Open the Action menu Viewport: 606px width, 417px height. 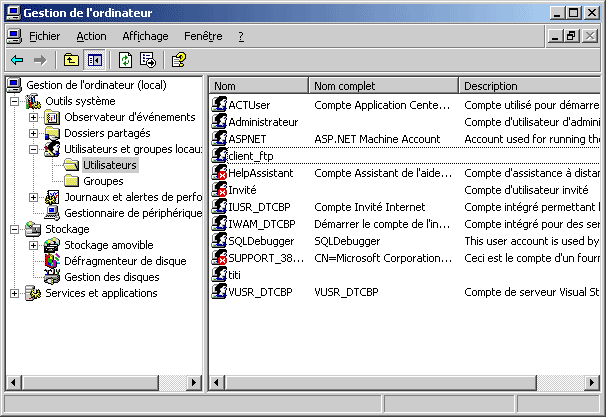click(x=91, y=36)
